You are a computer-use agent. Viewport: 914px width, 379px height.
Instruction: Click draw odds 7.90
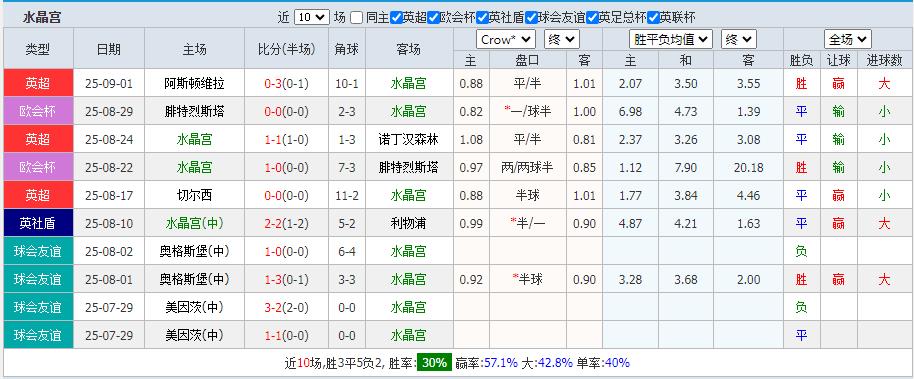(686, 167)
